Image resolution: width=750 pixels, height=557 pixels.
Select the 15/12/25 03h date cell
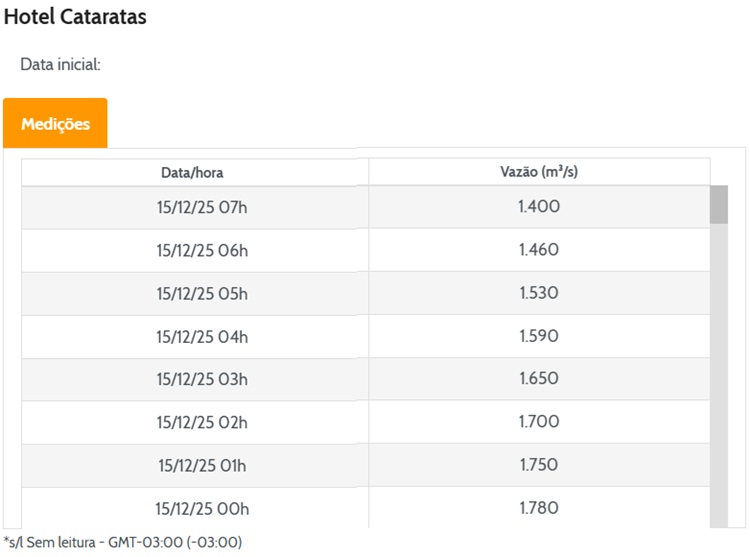[x=202, y=379]
